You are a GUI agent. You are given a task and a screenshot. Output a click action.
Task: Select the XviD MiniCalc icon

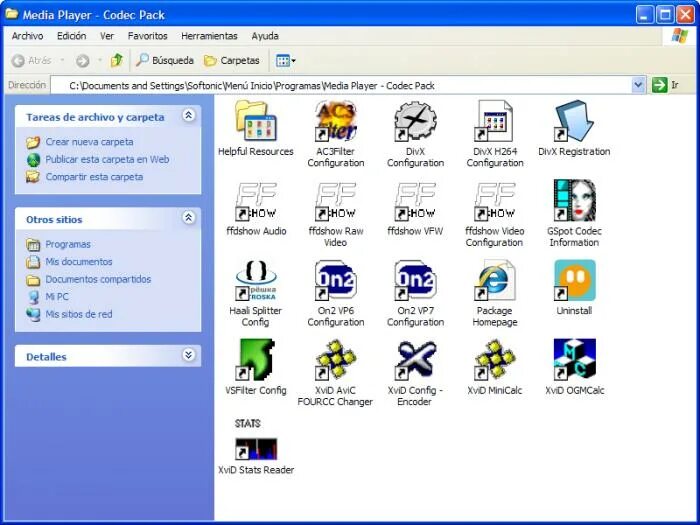pyautogui.click(x=495, y=360)
